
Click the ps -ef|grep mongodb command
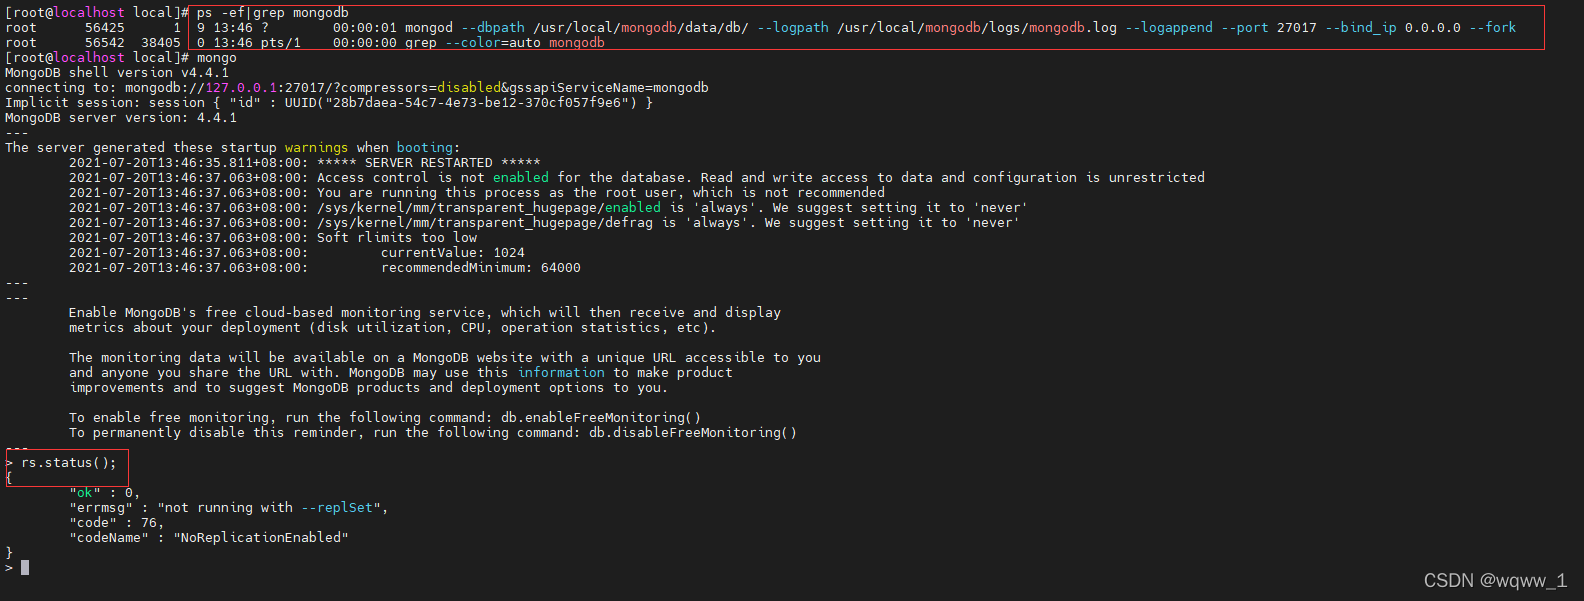[x=273, y=13]
